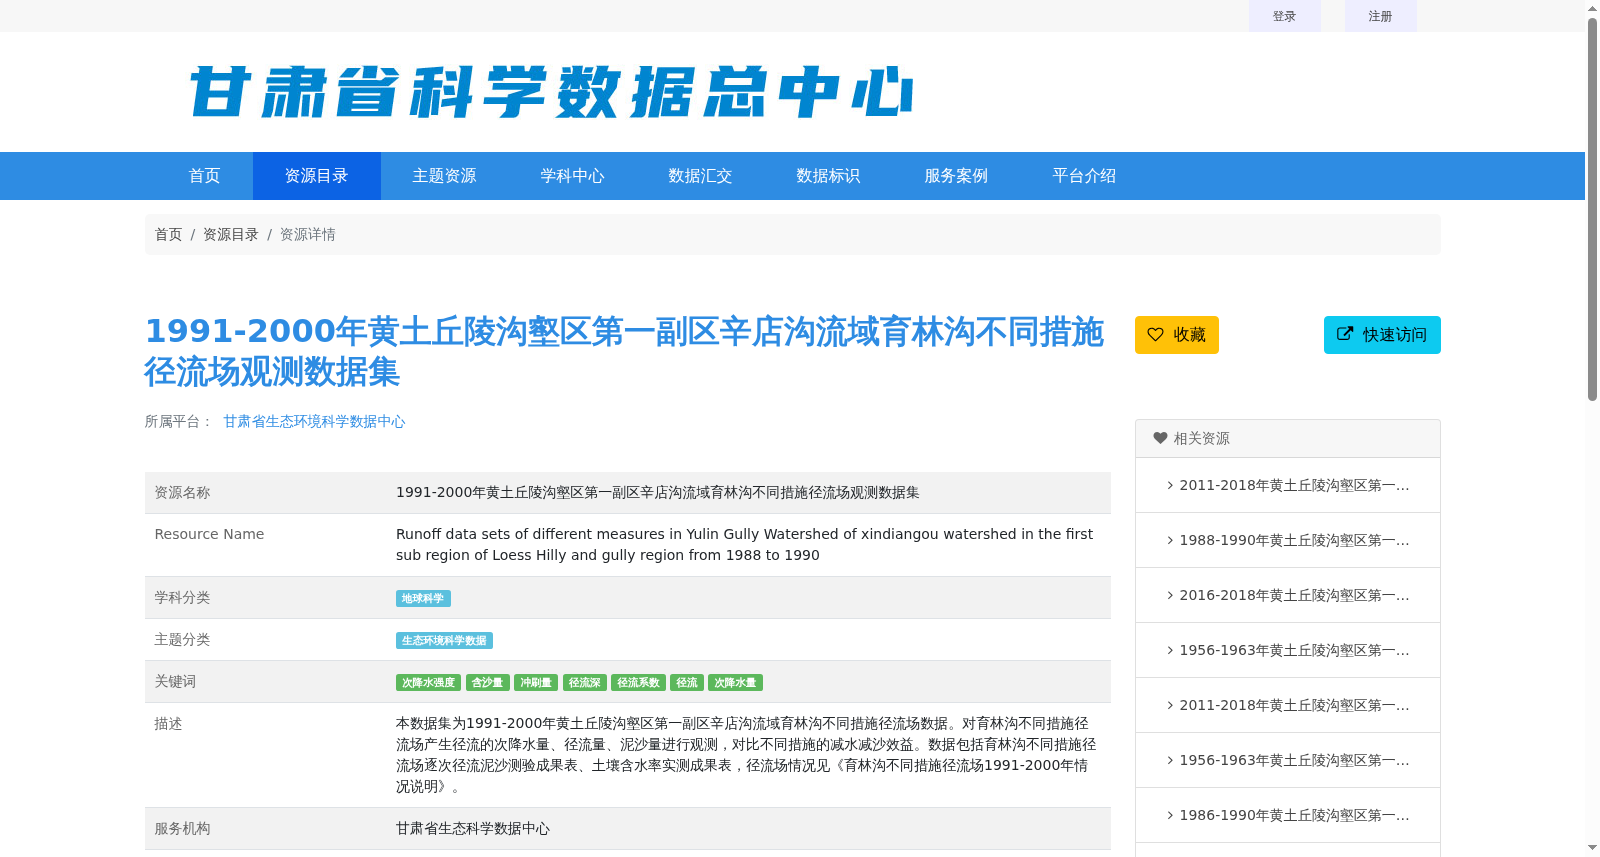Click the page vertical scrollbar thumb
This screenshot has height=857, width=1600.
tap(1592, 208)
